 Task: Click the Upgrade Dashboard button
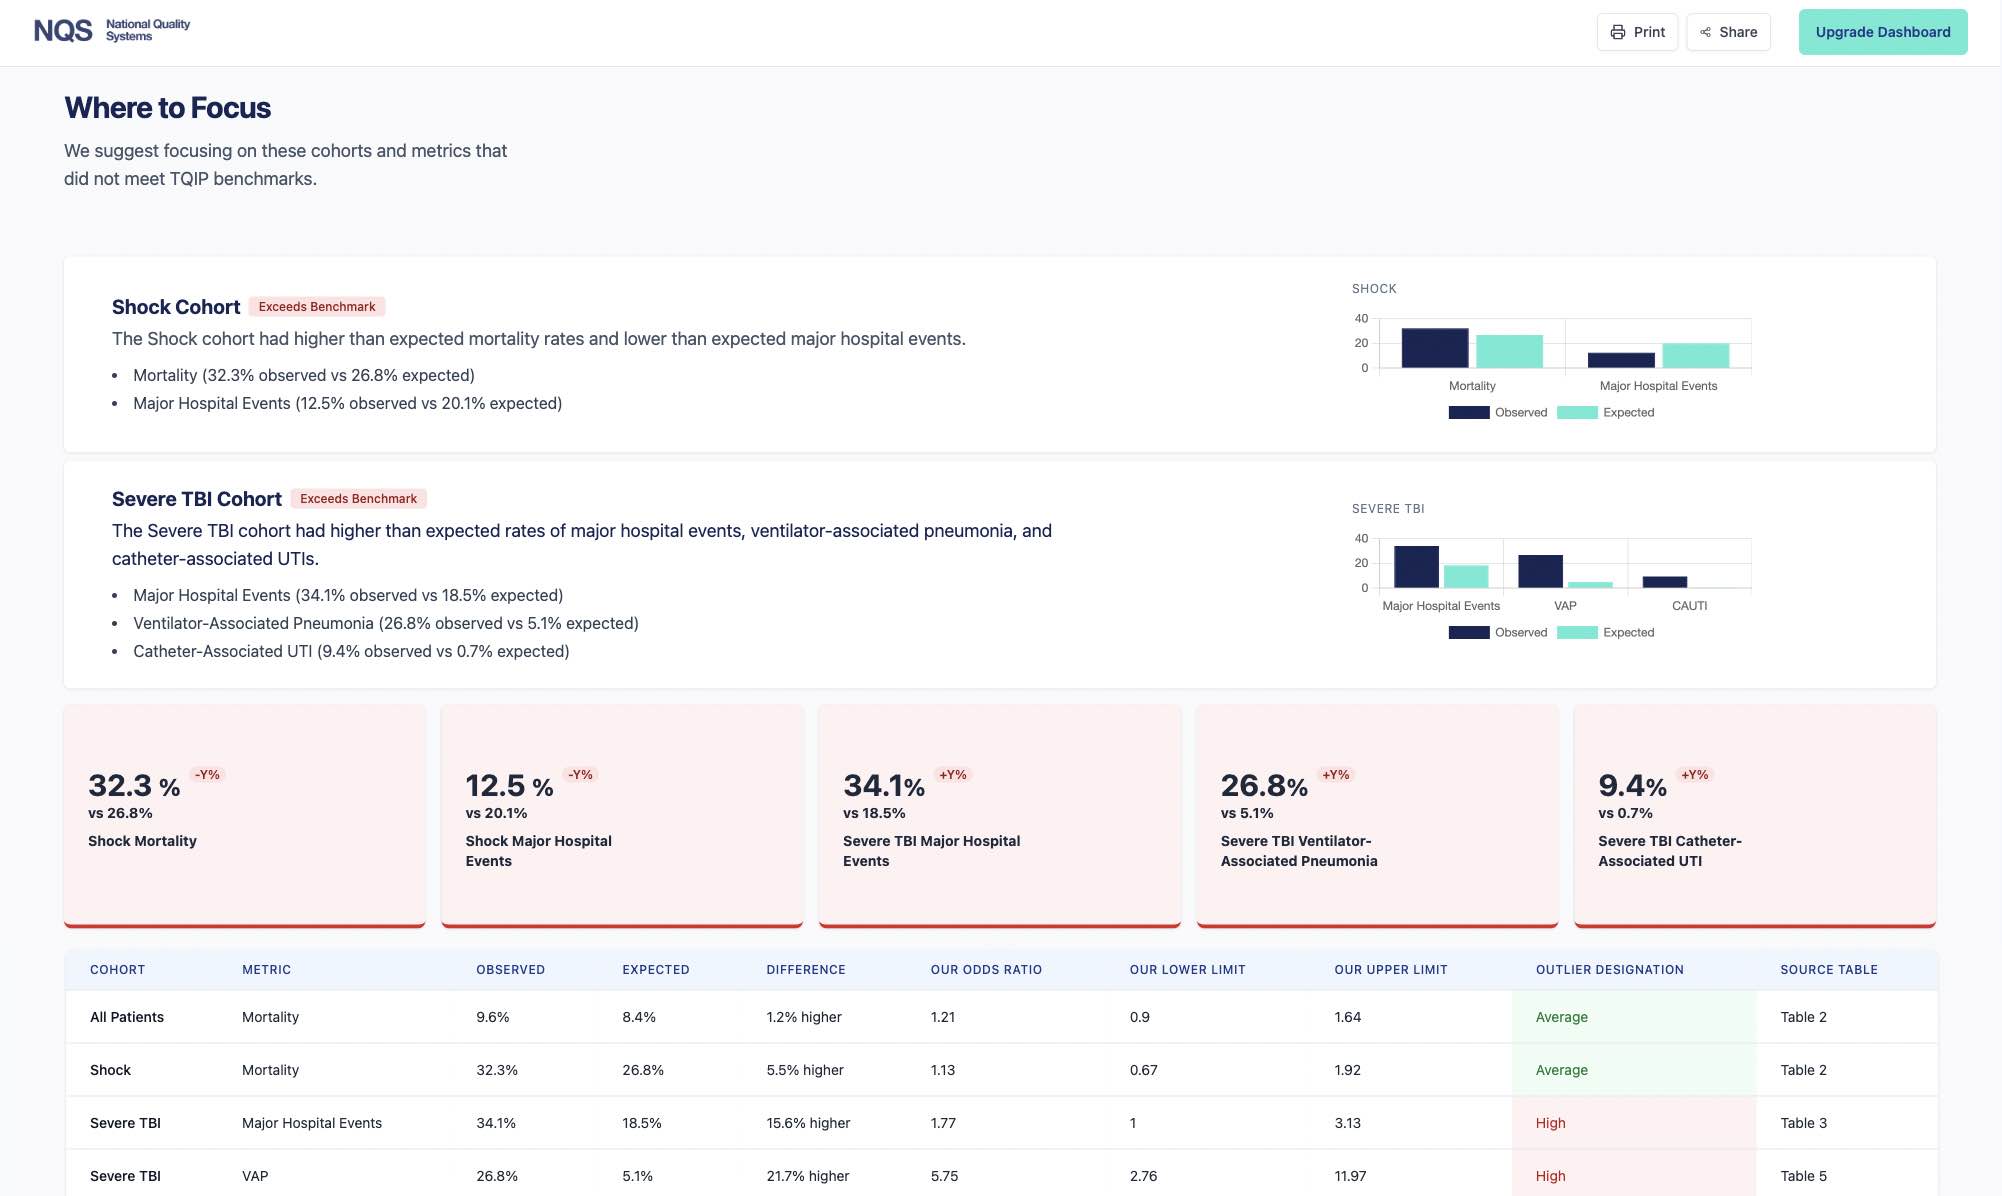pos(1882,32)
